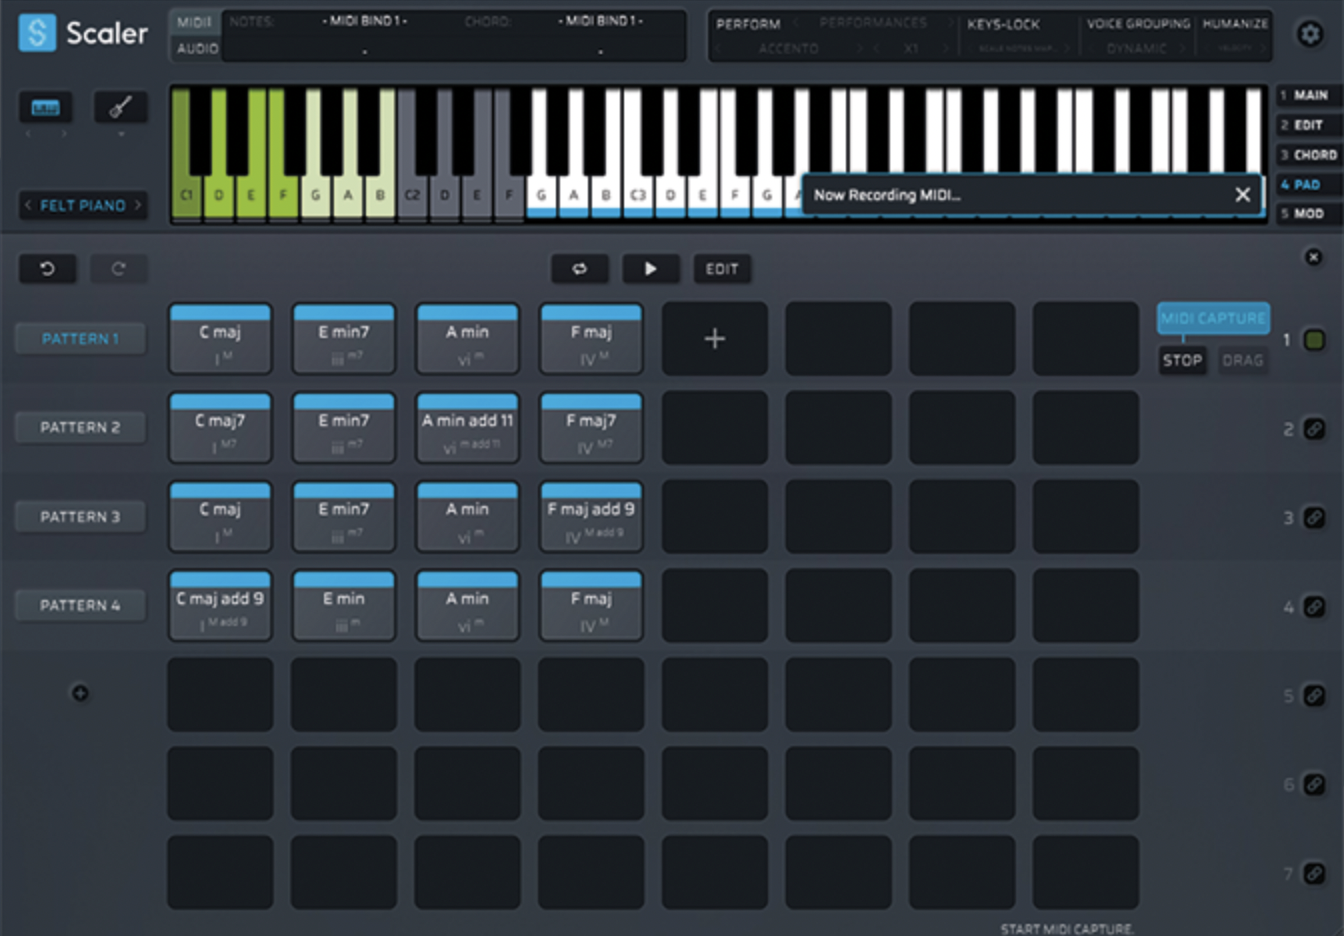The width and height of the screenshot is (1344, 936).
Task: Toggle MIDI input mode
Action: click(195, 22)
